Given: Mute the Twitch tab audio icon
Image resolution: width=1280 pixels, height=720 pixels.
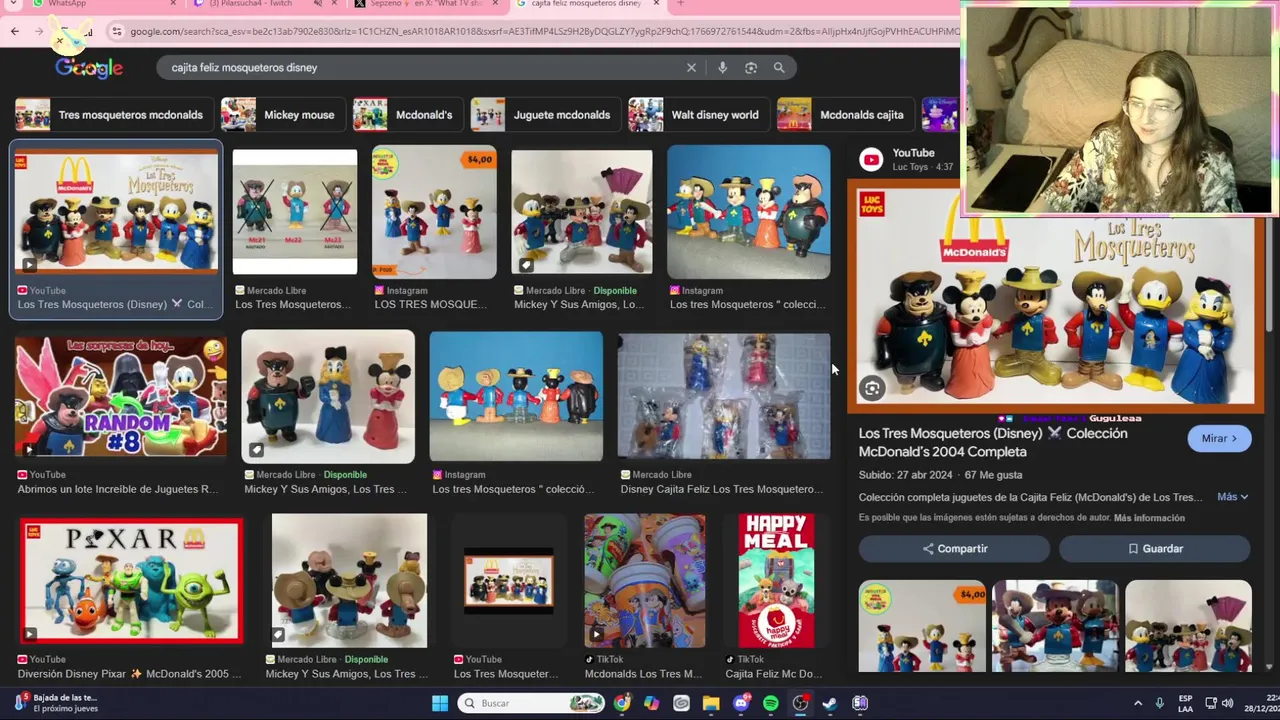Looking at the screenshot, I should (x=318, y=4).
